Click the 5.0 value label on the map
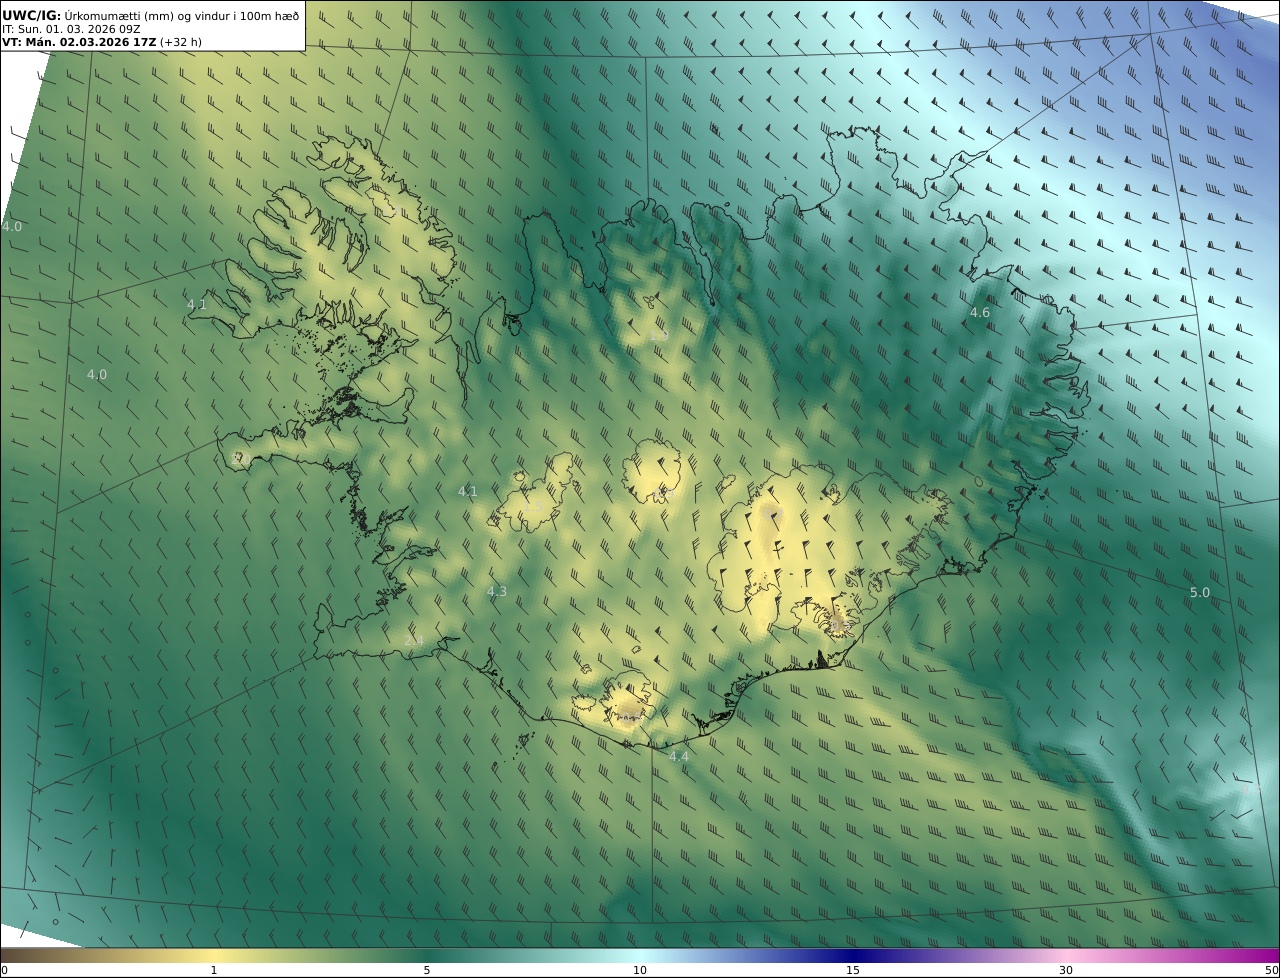The height and width of the screenshot is (978, 1280). pyautogui.click(x=1200, y=593)
